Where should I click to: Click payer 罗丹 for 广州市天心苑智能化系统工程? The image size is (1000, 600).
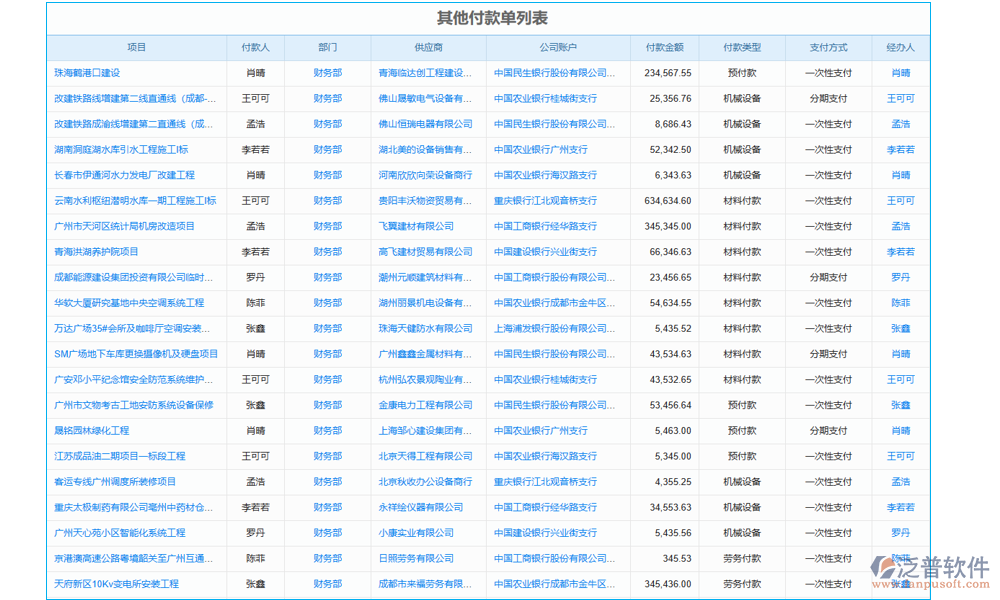(x=256, y=533)
